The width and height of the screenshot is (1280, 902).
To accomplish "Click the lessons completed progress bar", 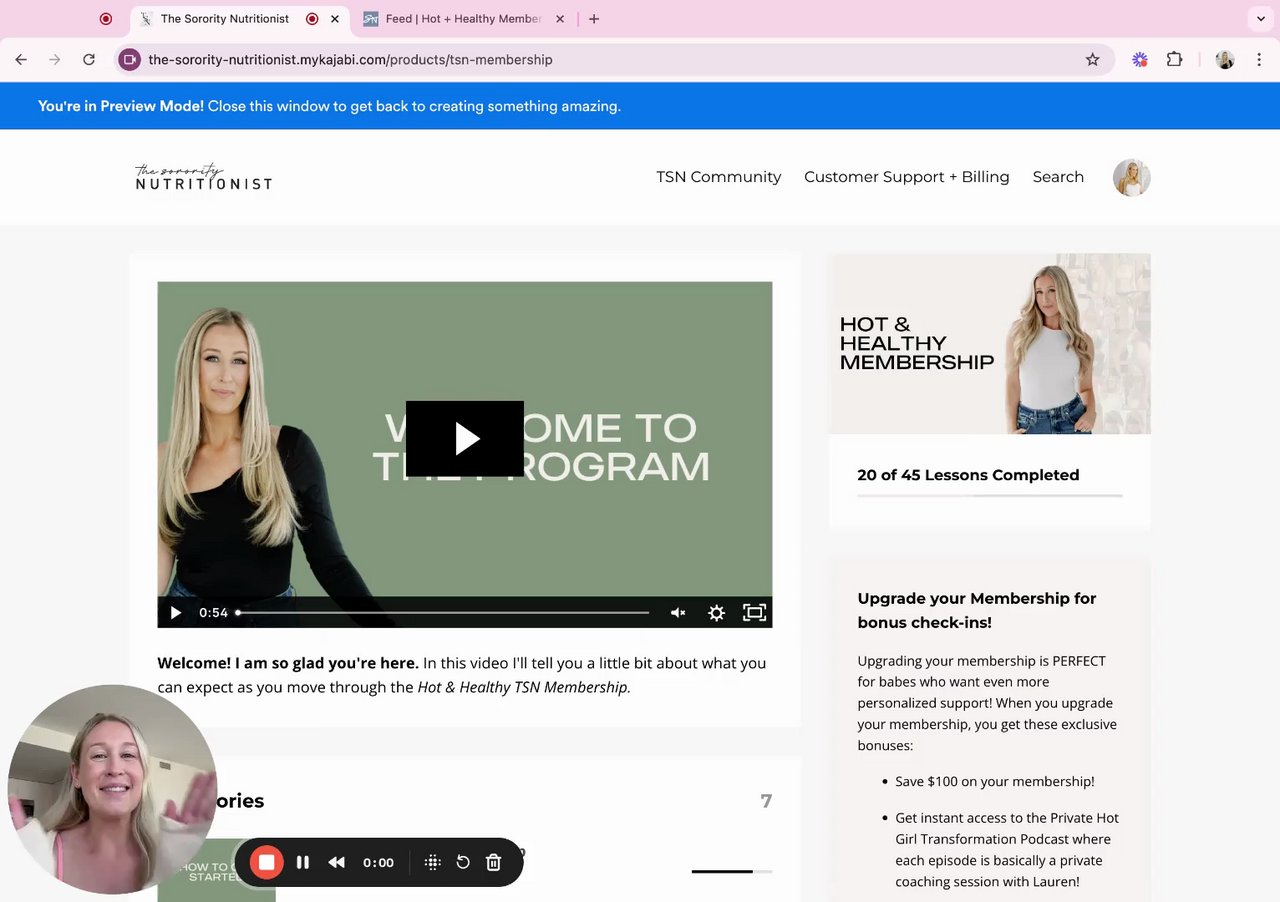I will (x=990, y=496).
